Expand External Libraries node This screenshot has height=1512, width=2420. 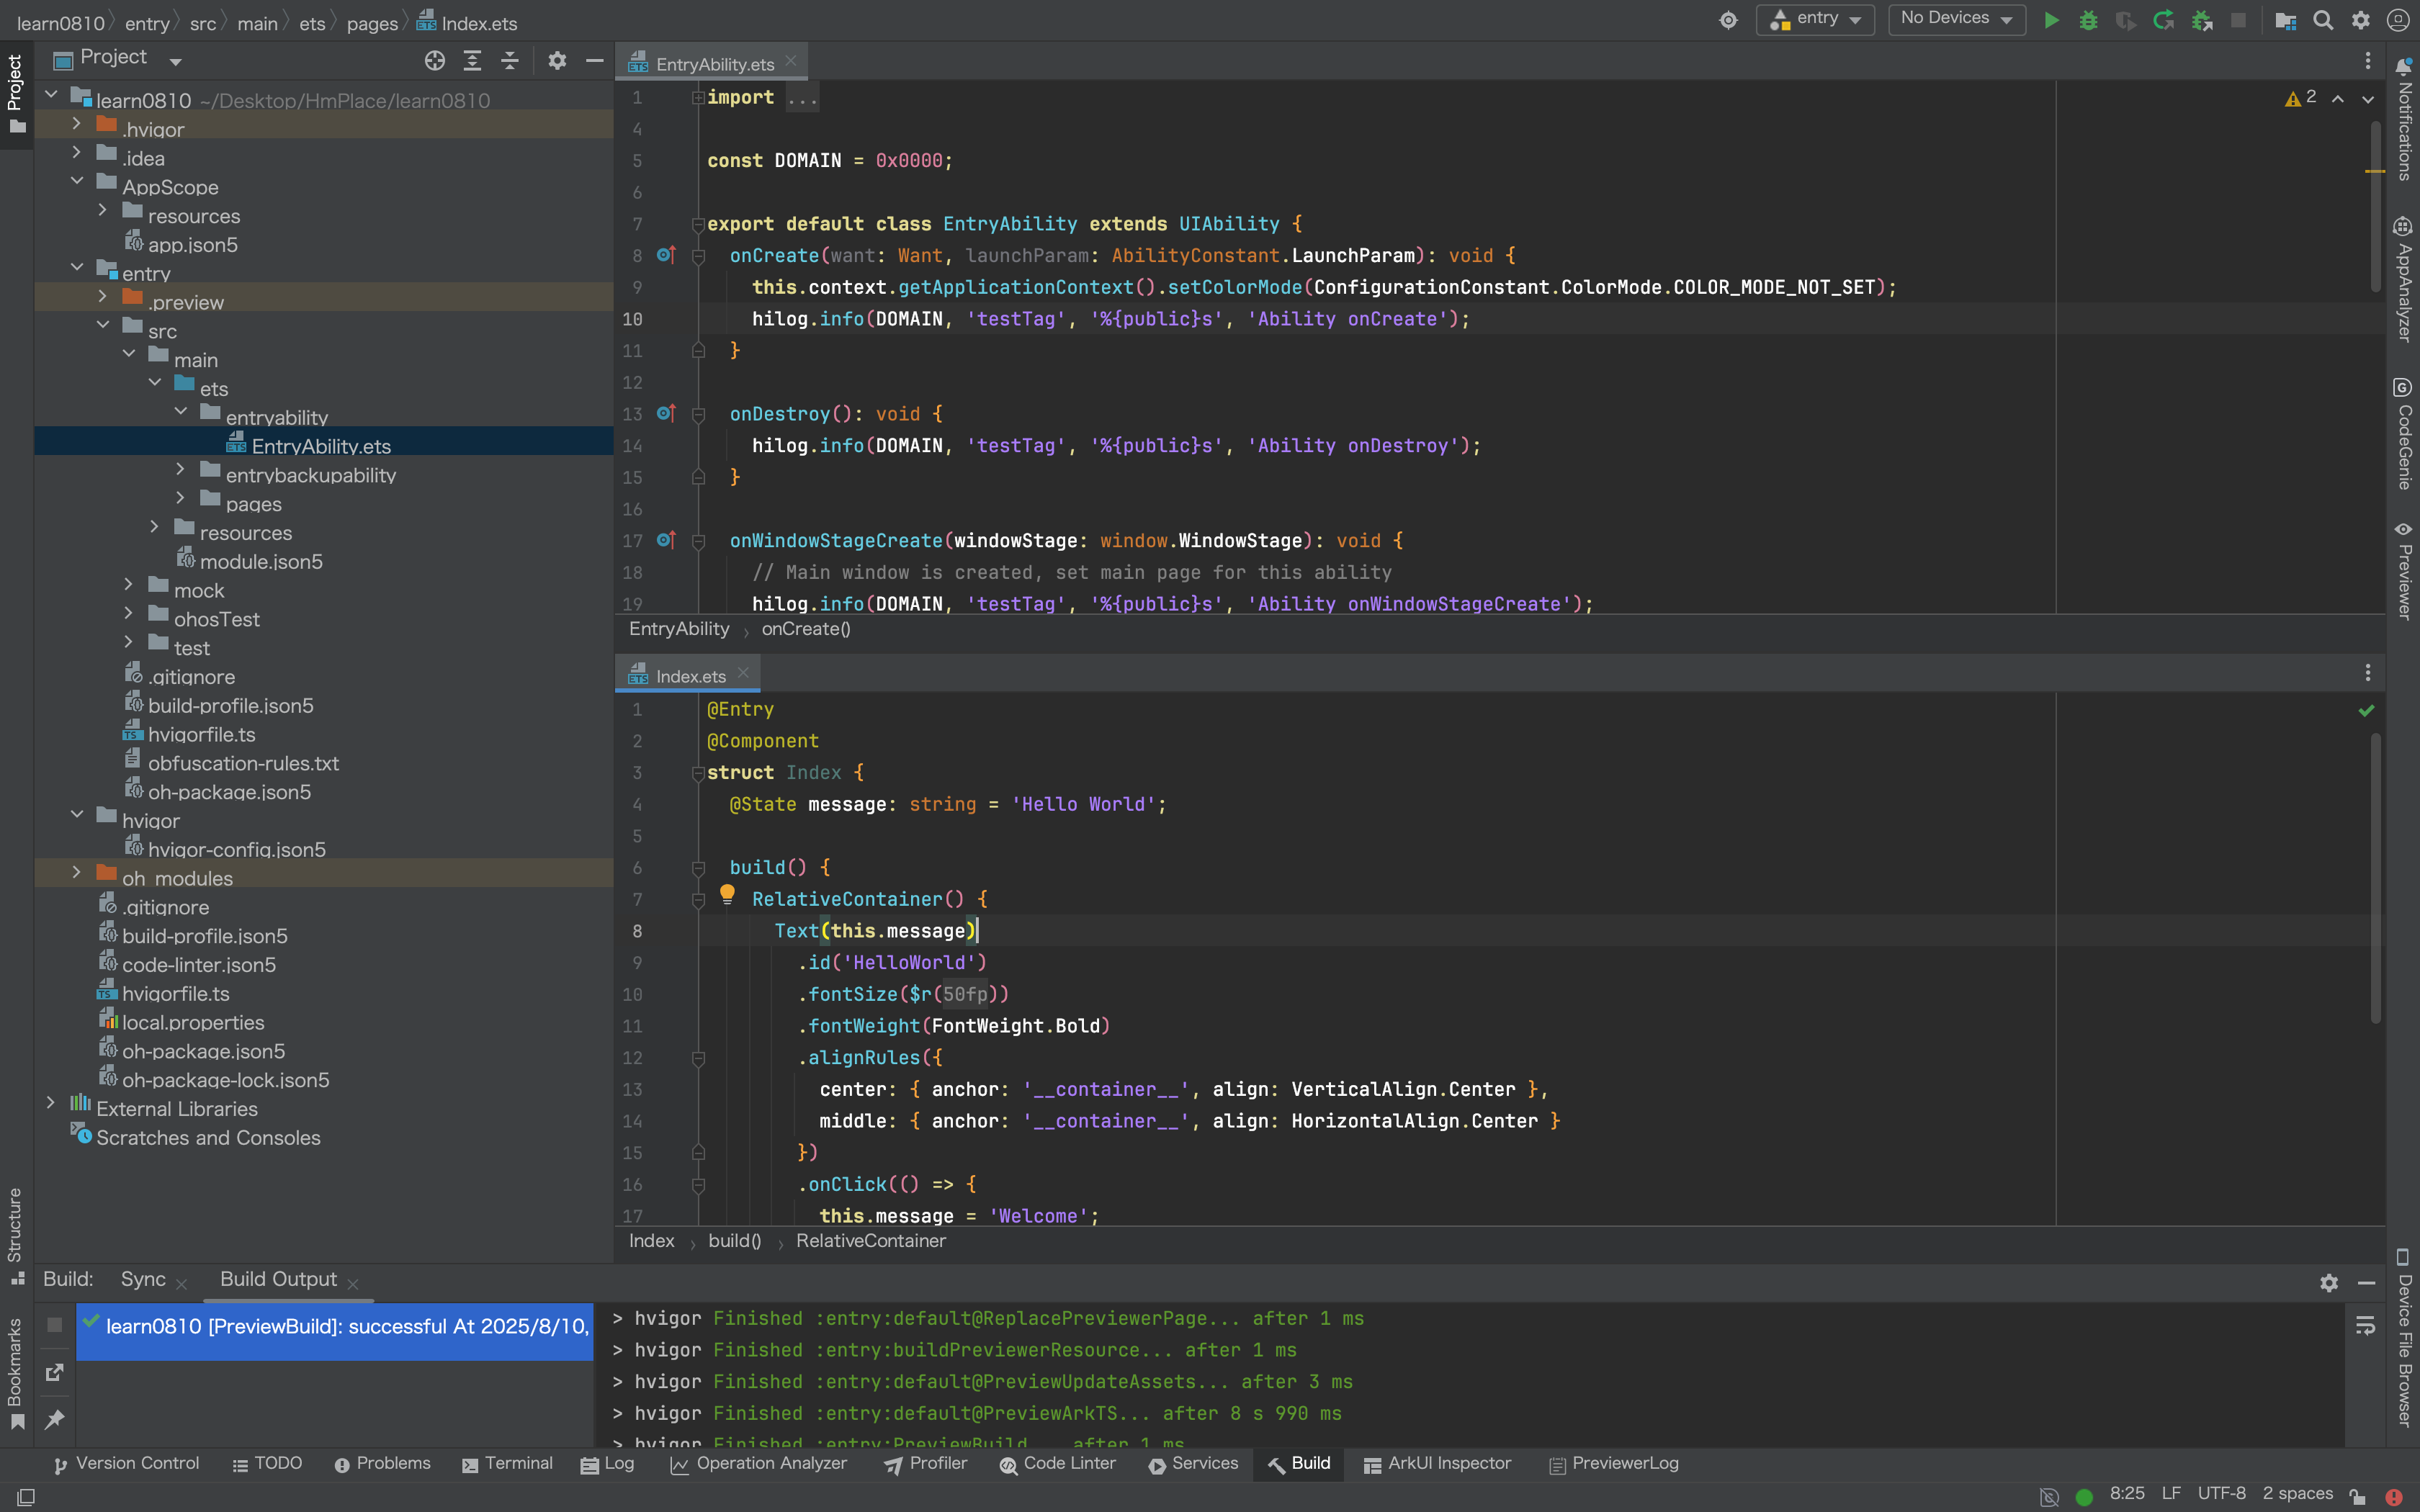tap(50, 1102)
